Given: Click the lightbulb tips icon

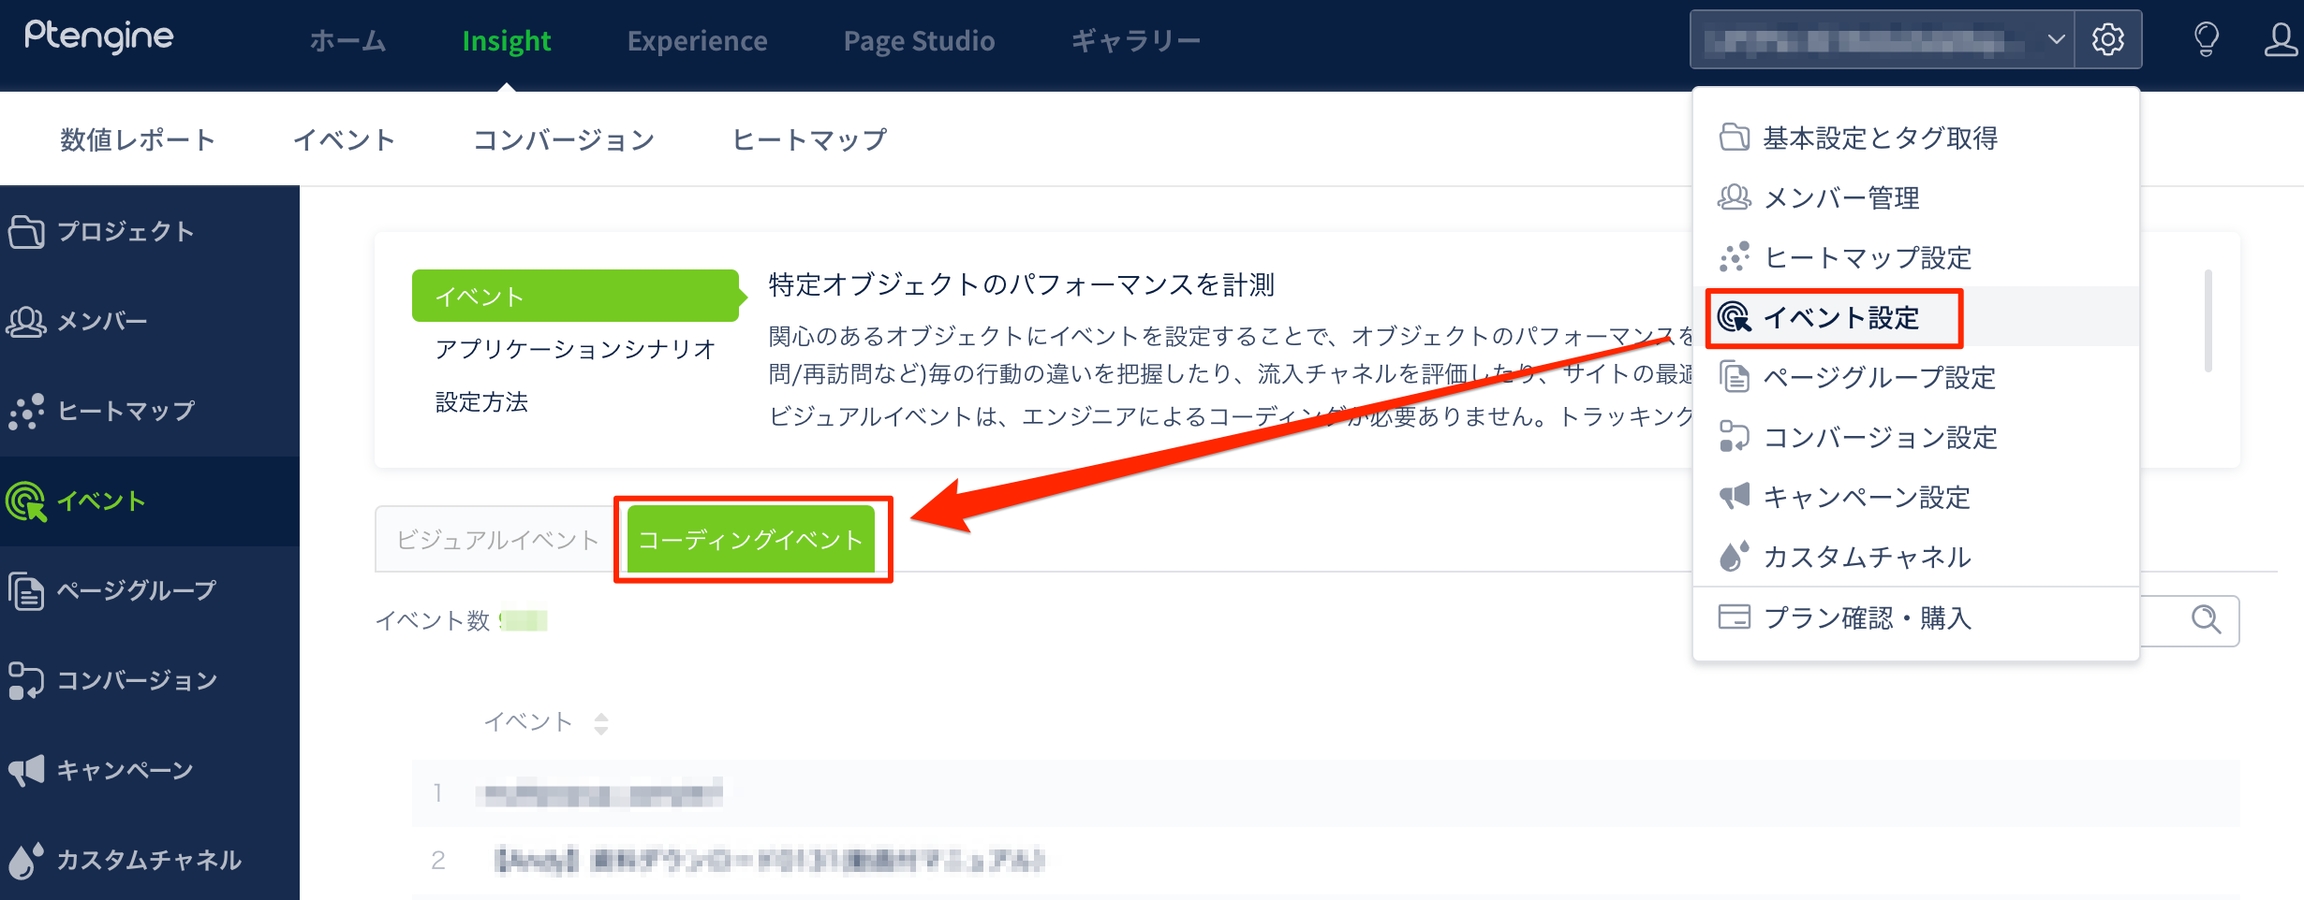Looking at the screenshot, I should (x=2206, y=40).
